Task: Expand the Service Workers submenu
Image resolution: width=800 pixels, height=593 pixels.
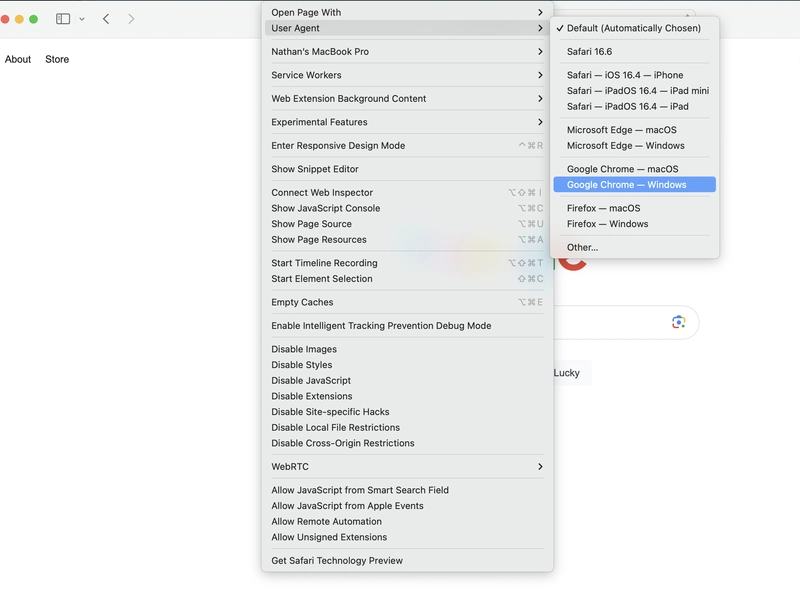Action: pos(407,75)
